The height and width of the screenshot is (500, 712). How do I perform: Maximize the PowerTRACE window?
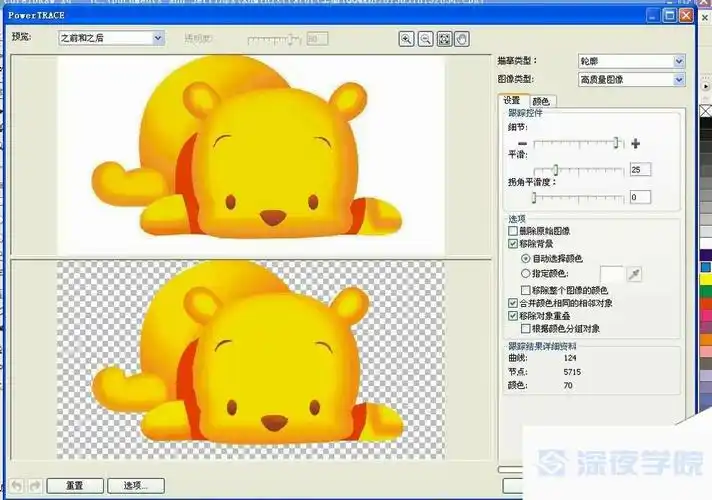pyautogui.click(x=670, y=15)
